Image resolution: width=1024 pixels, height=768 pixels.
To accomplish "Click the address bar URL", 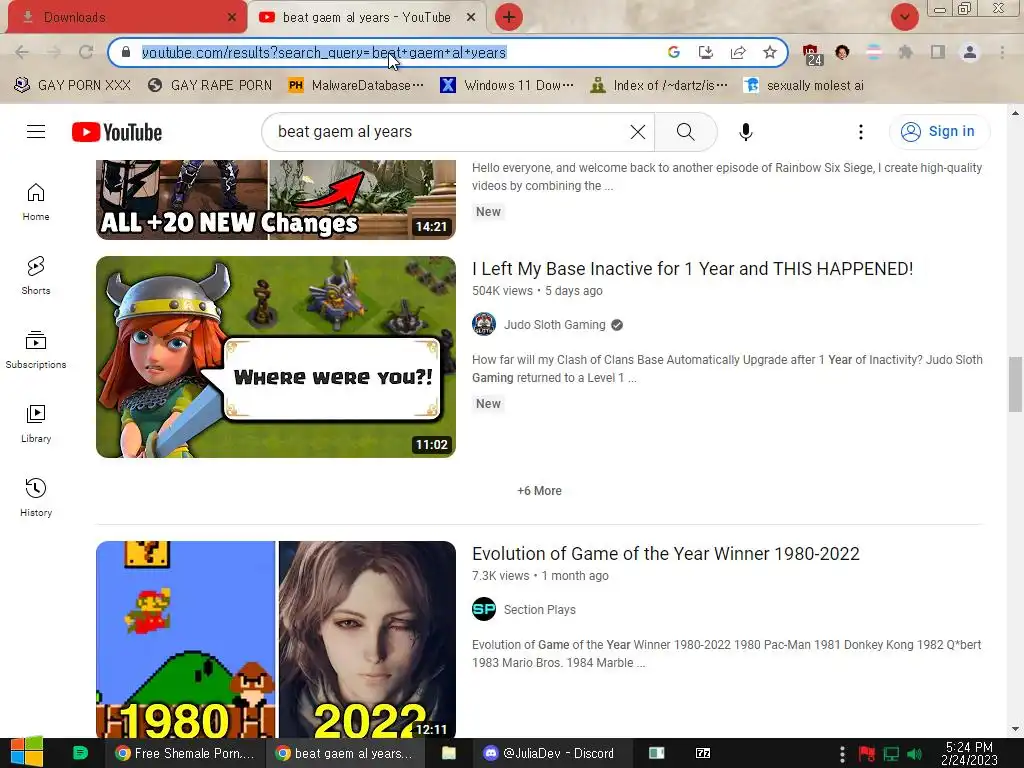I will coord(324,52).
